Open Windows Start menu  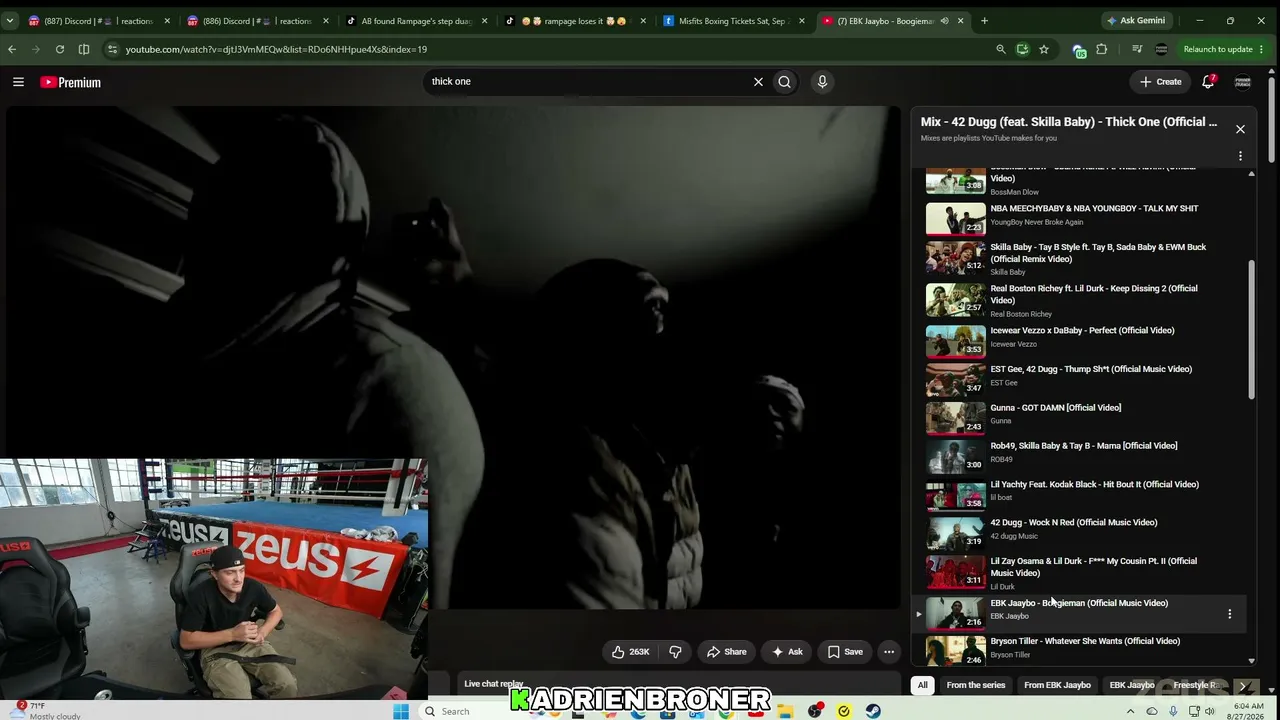(401, 711)
